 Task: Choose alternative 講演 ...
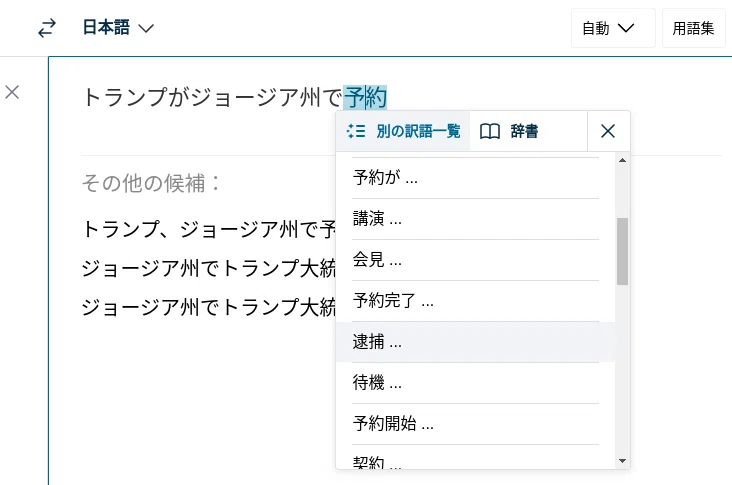pyautogui.click(x=475, y=219)
